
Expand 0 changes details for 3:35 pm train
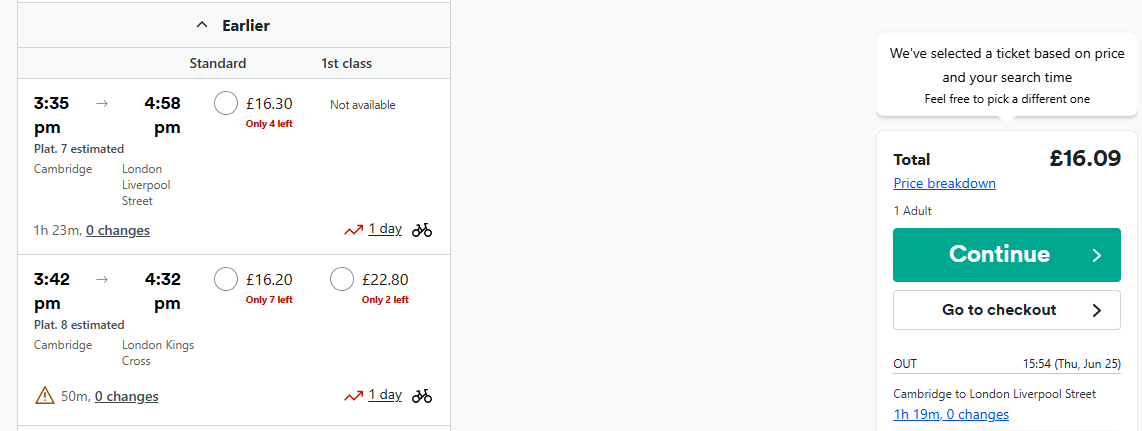click(118, 230)
